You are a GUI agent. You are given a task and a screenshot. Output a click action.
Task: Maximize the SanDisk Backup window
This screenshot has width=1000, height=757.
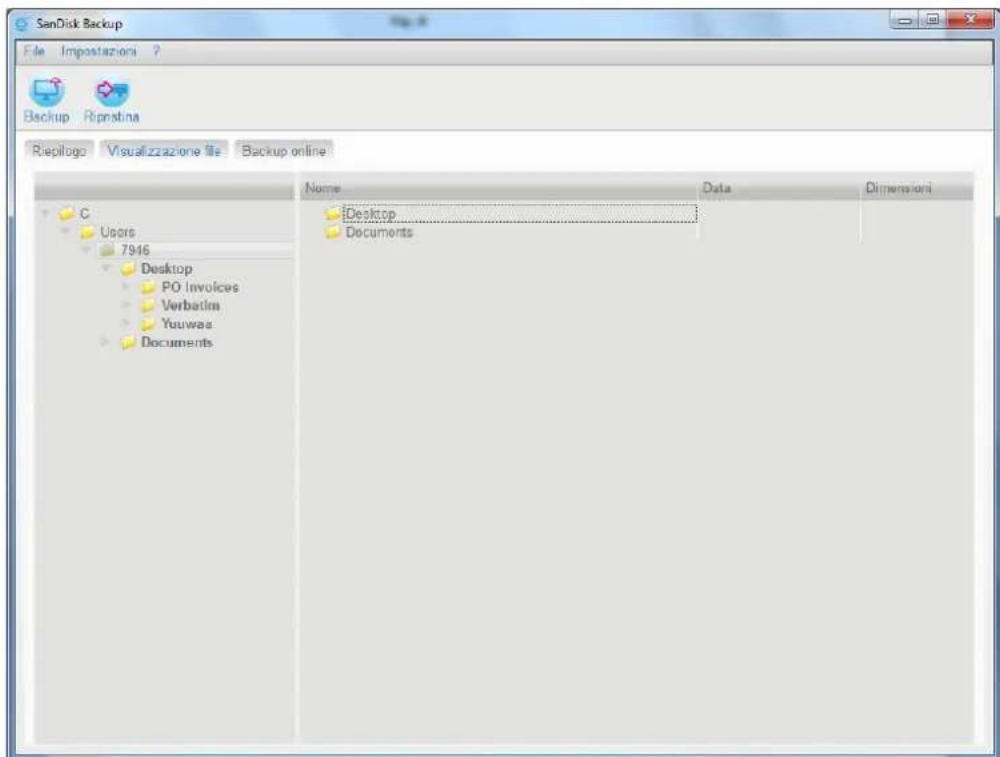tap(932, 20)
